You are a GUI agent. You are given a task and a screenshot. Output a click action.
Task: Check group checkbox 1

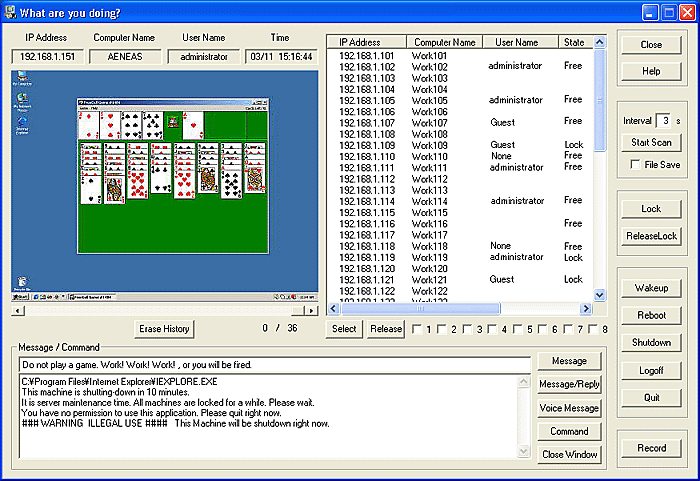[417, 329]
